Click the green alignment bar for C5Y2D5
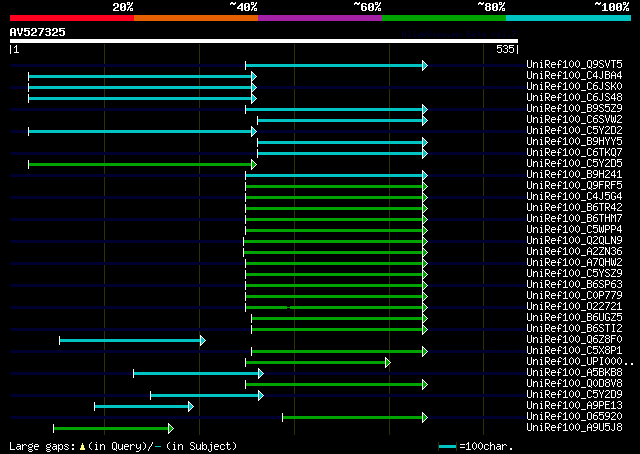 point(142,165)
